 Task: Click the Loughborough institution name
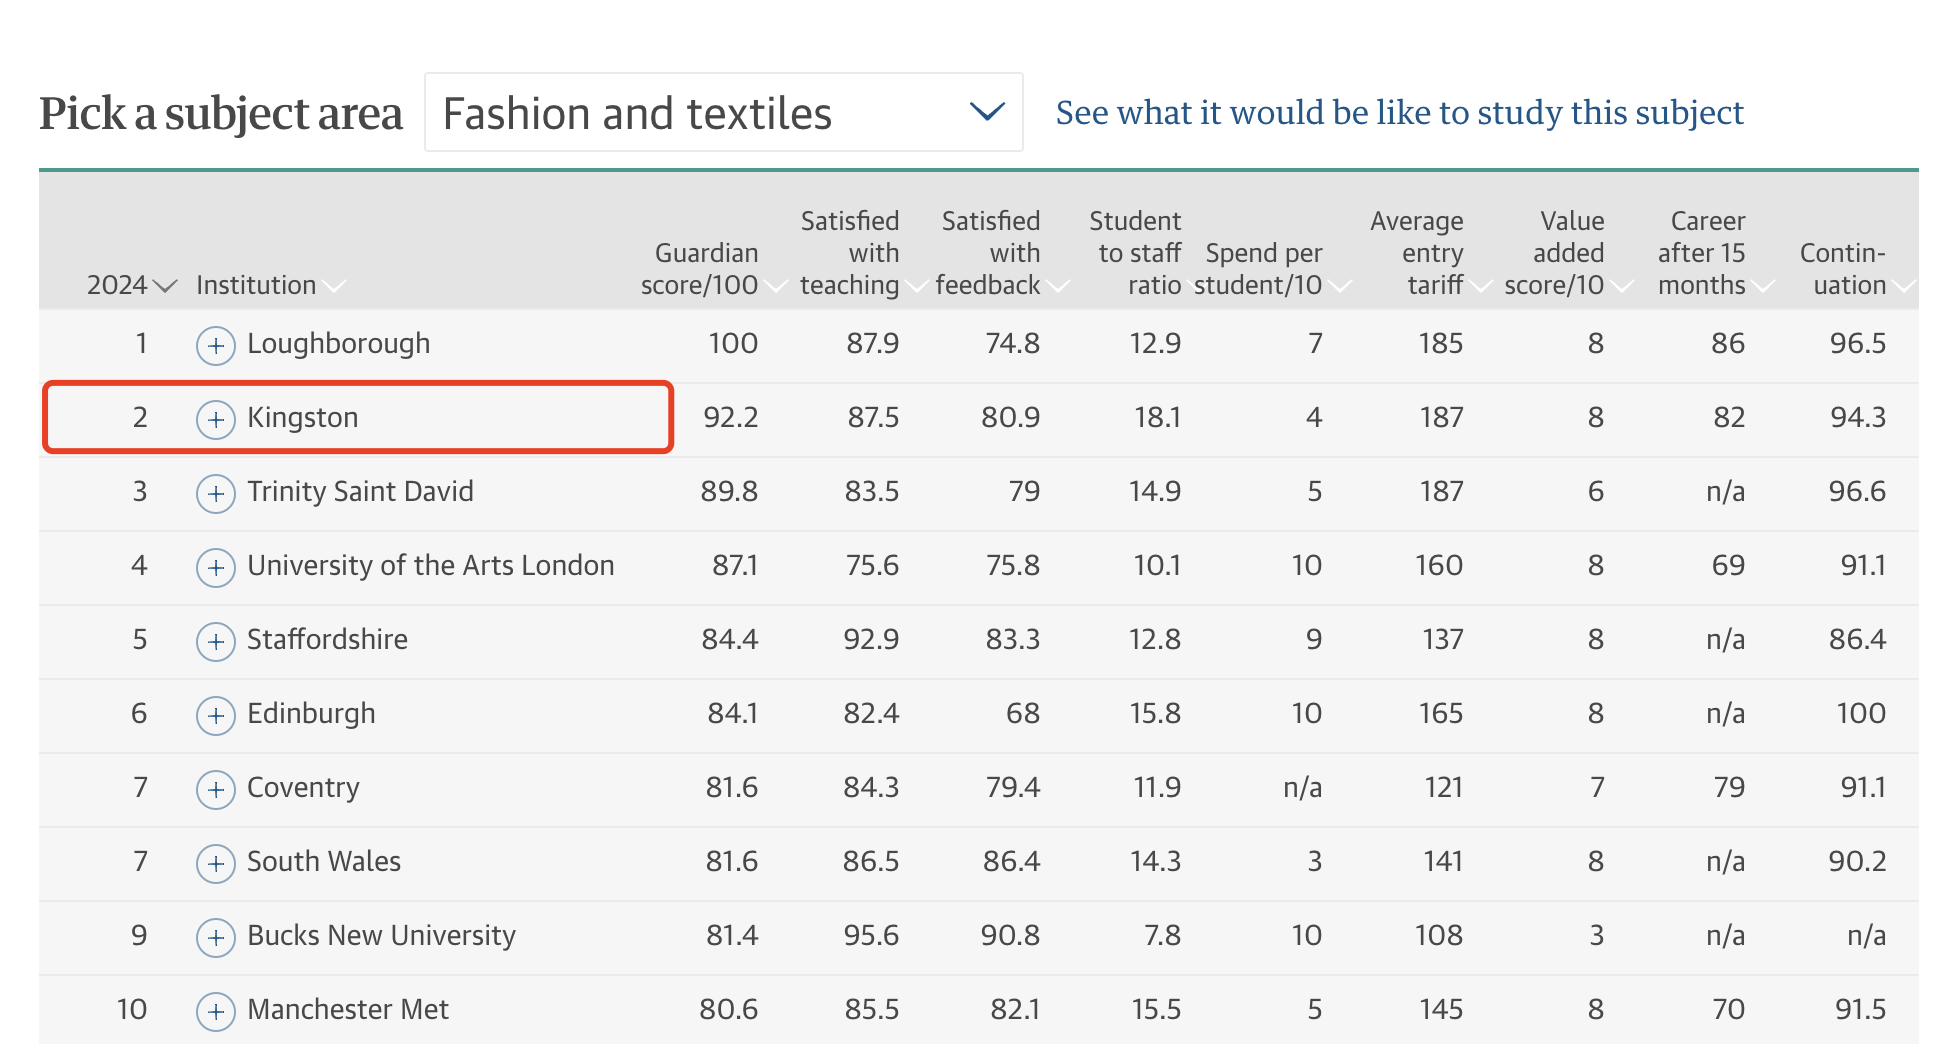[338, 344]
